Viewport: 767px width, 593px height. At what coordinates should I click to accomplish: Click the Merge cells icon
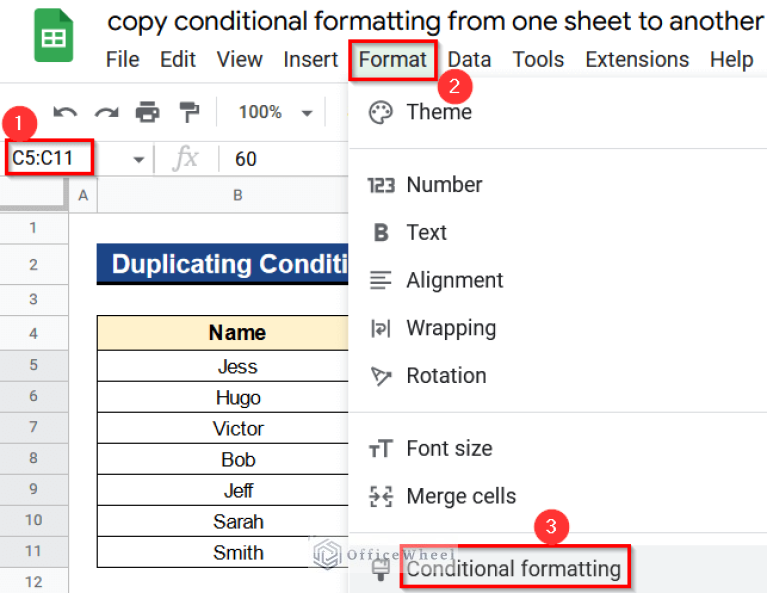(x=380, y=496)
